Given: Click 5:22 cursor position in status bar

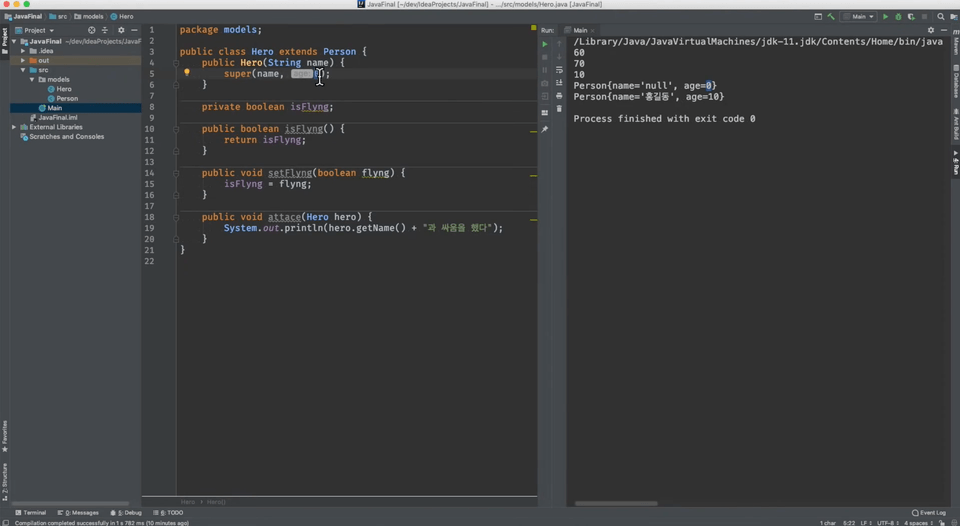Looking at the screenshot, I should tap(849, 523).
